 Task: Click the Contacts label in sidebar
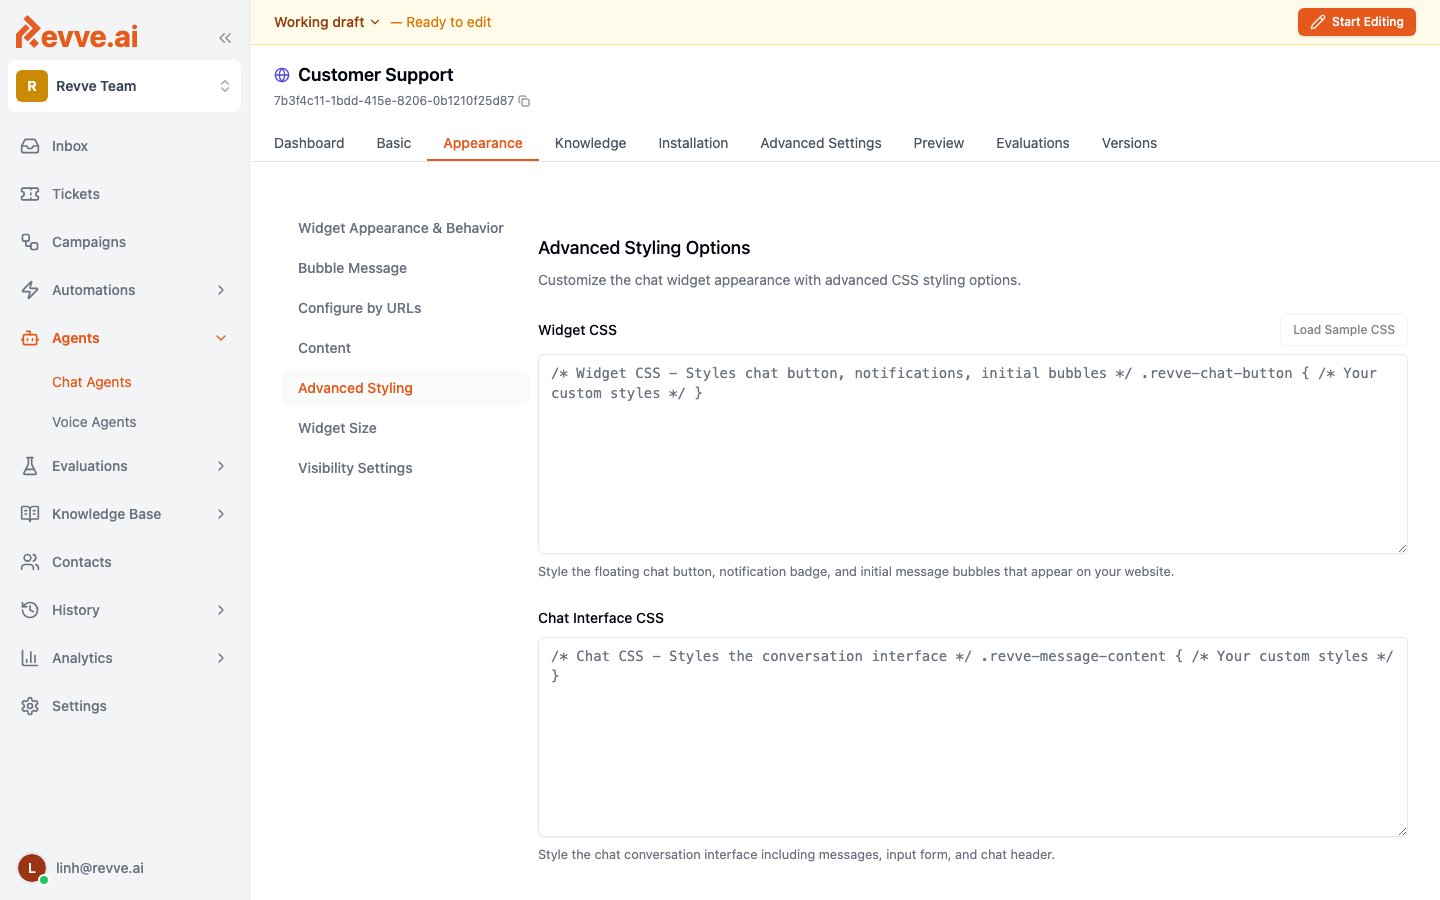pyautogui.click(x=82, y=562)
